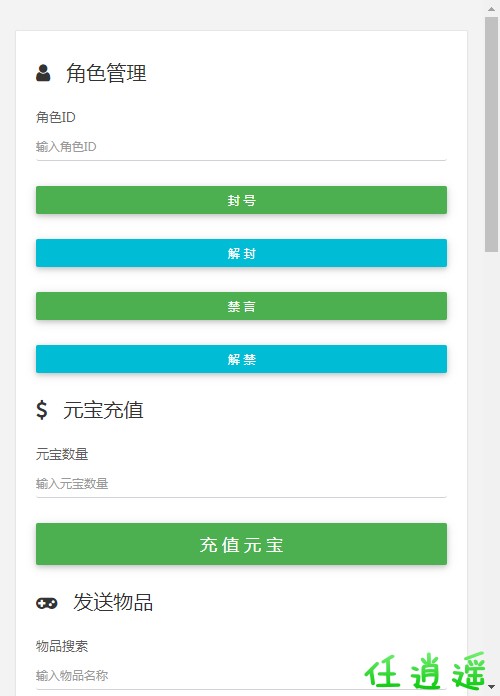Click the gamepad icon beside 发送物品
The height and width of the screenshot is (696, 500).
(47, 603)
